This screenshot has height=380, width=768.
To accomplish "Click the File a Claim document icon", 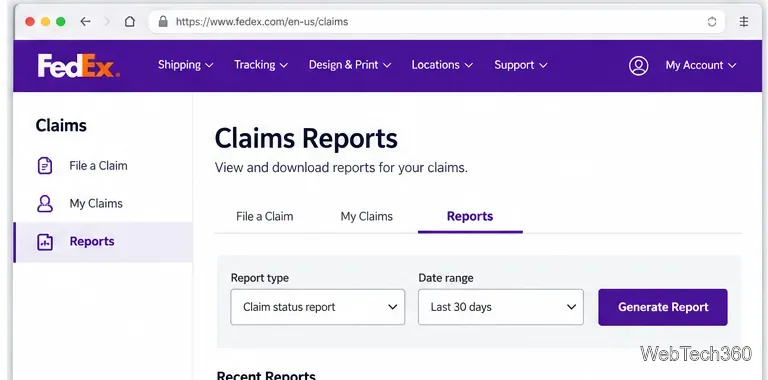I will coord(45,166).
